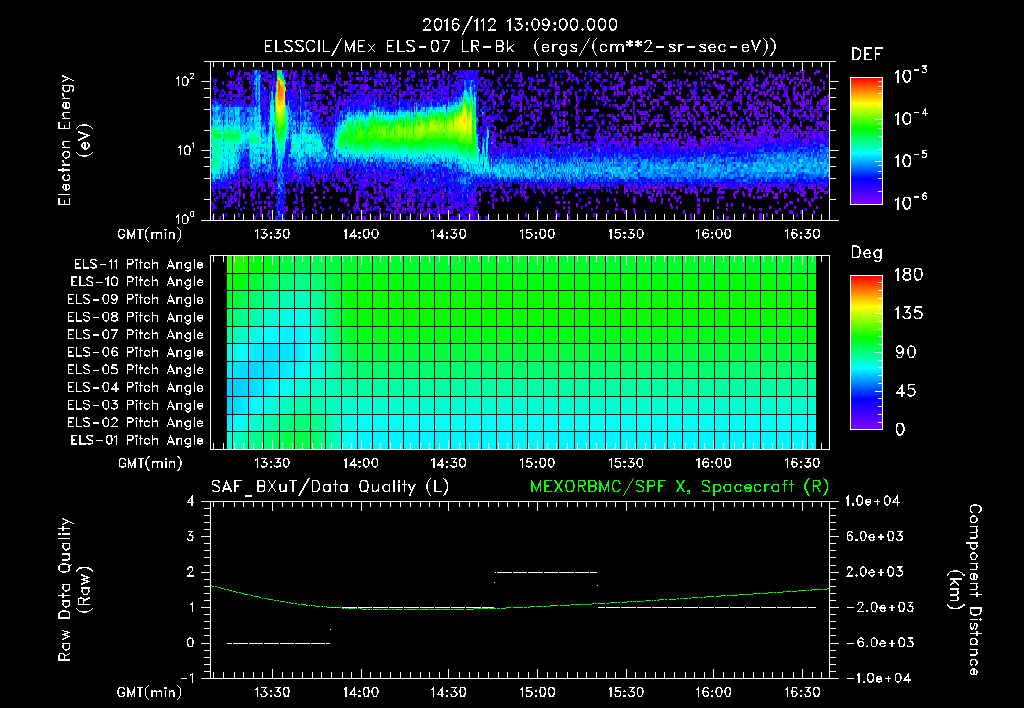The image size is (1024, 708).
Task: Select the ELS-11 Pitch Angle row label
Action: [138, 265]
